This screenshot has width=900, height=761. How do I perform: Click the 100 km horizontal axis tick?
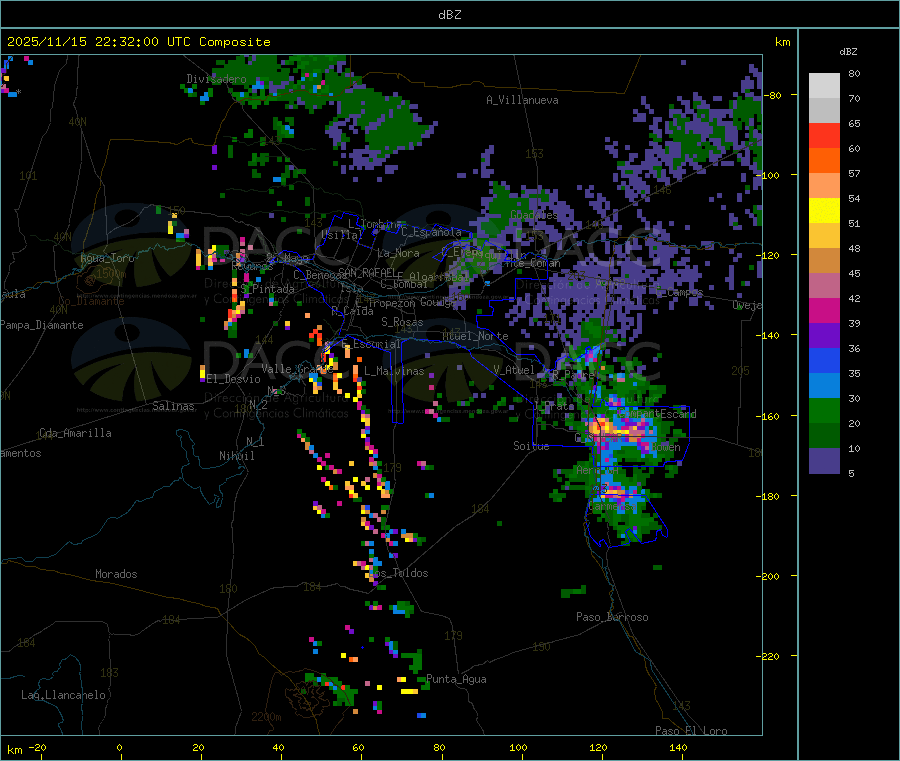(518, 748)
